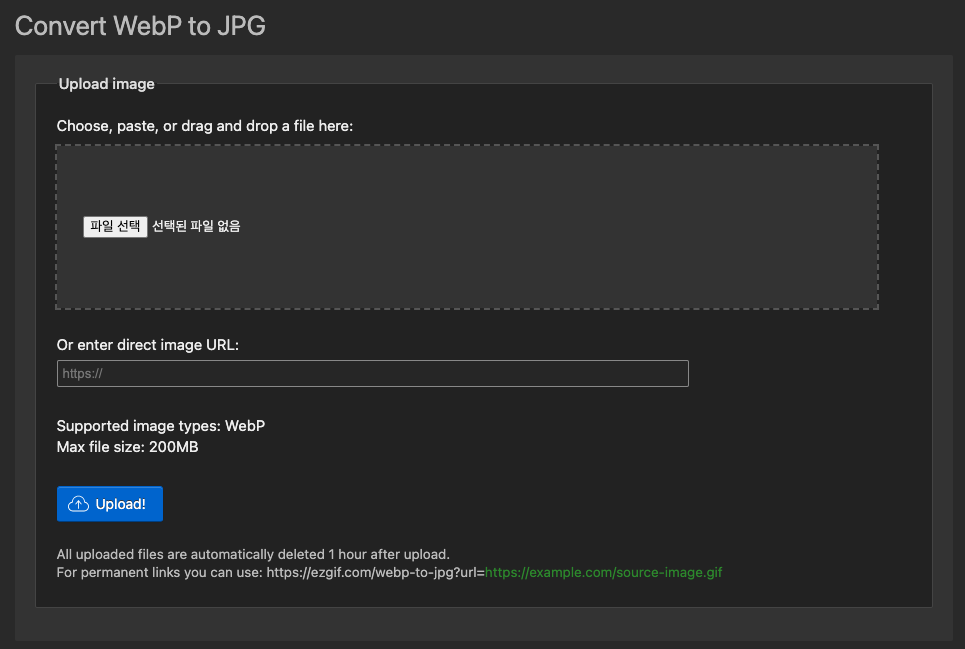The image size is (965, 649).
Task: Click the 'For permanent links you can use' text
Action: tap(161, 572)
